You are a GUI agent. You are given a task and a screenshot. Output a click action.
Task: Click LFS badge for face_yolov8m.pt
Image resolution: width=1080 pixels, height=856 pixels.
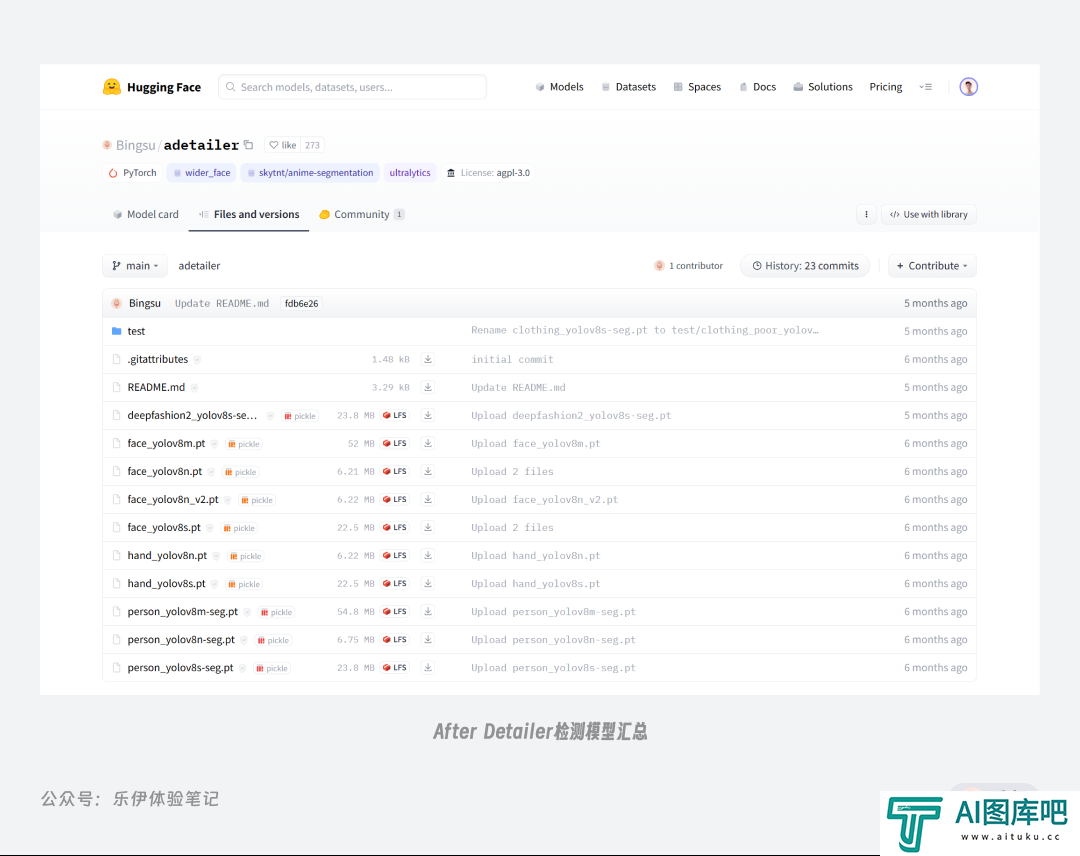point(395,443)
